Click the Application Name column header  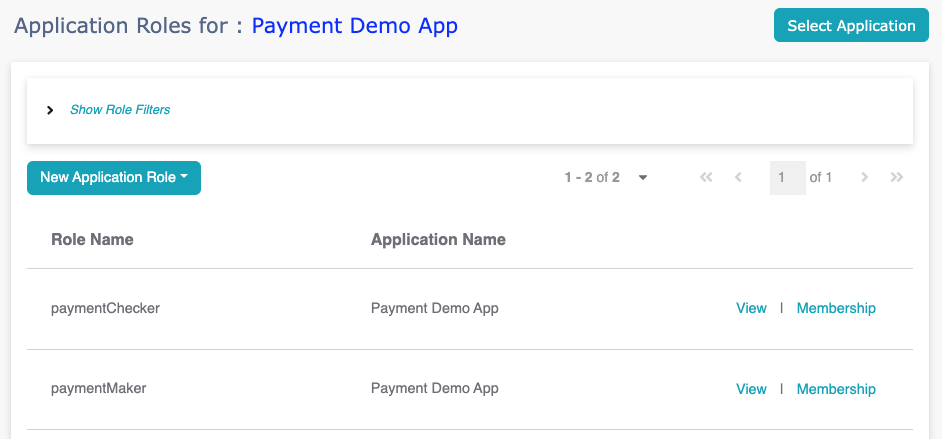pyautogui.click(x=438, y=240)
